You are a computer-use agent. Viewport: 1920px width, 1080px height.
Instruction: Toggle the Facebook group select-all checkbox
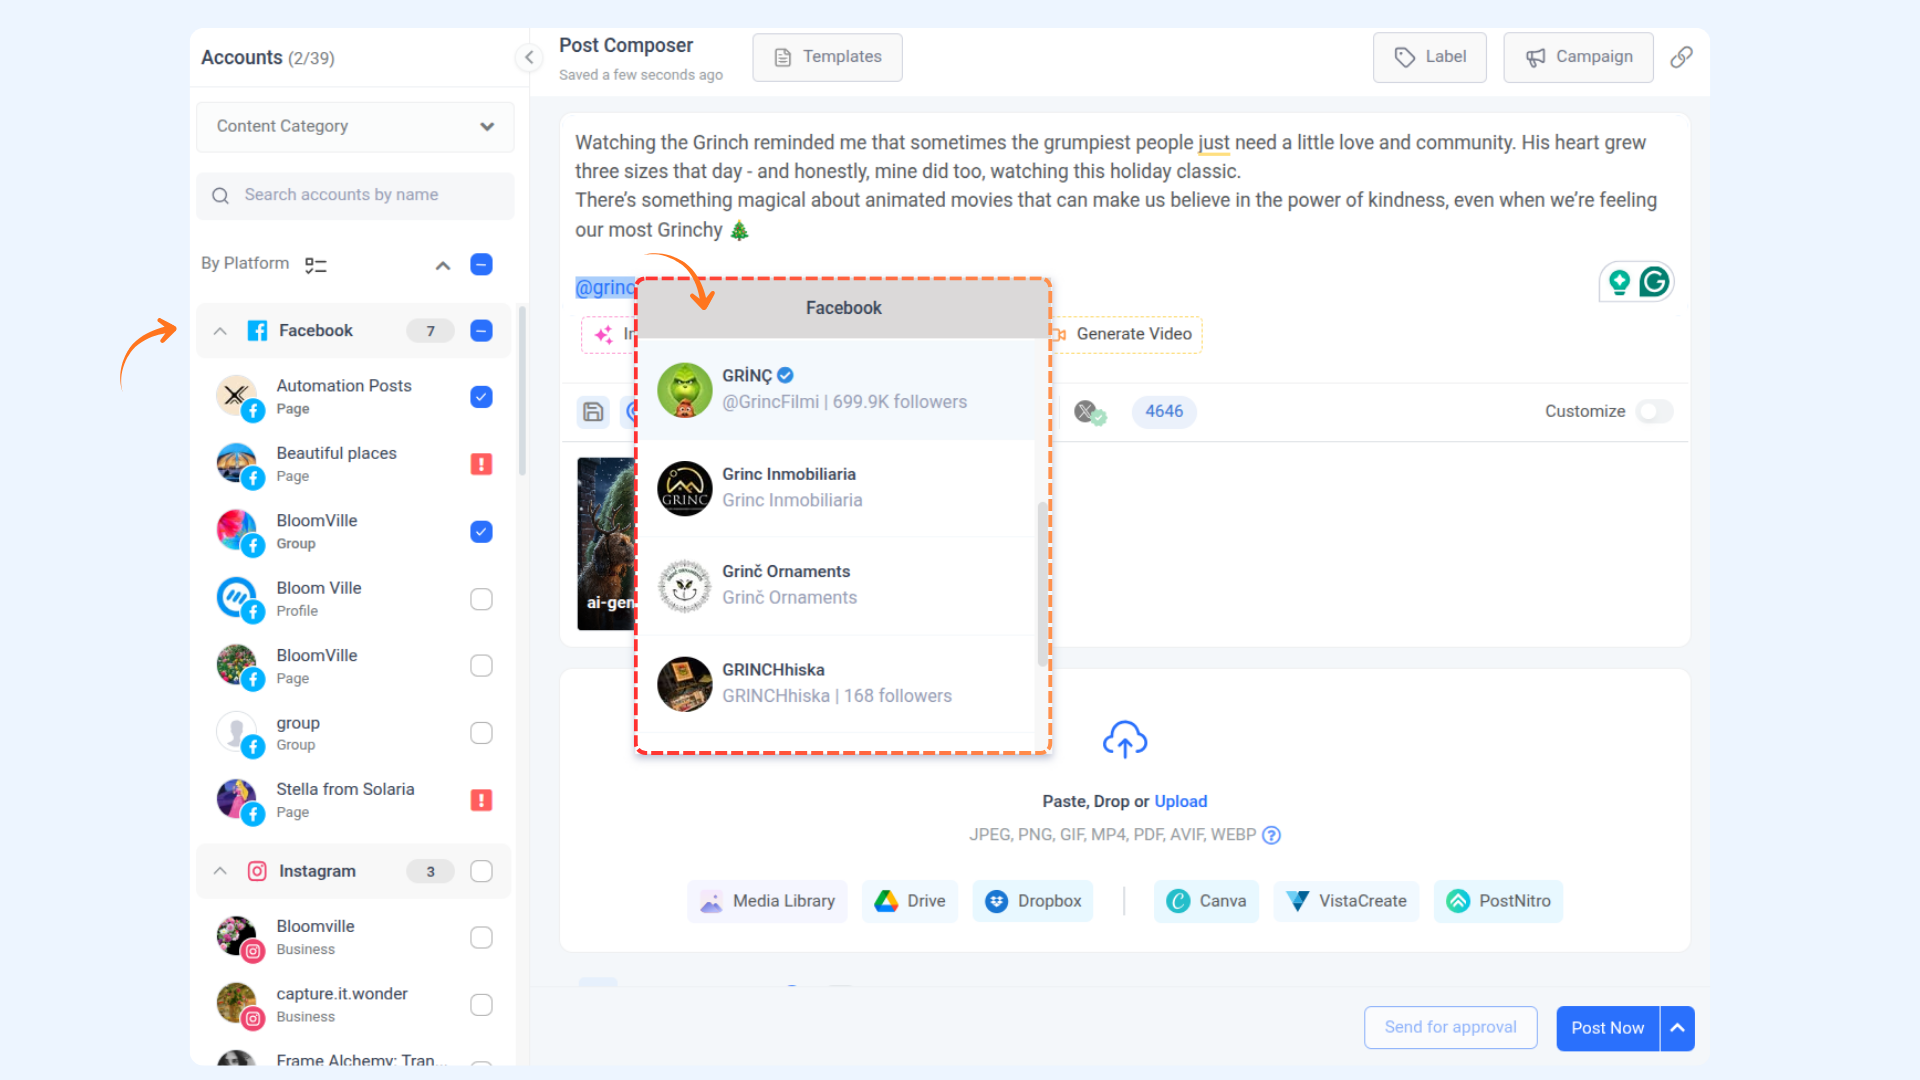(x=481, y=331)
